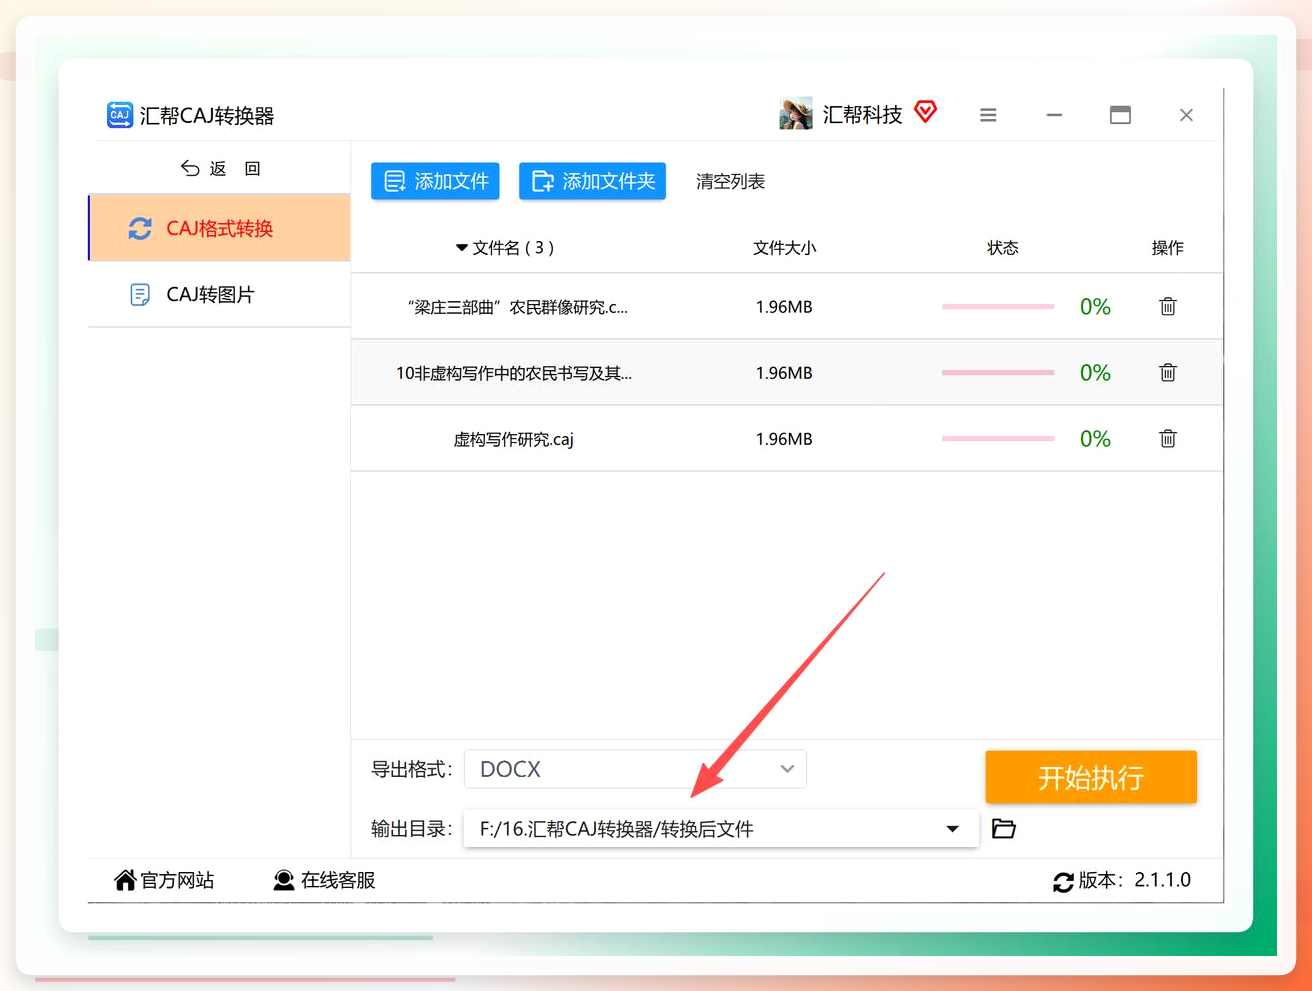The image size is (1312, 991).
Task: Click 开始执行 button
Action: (1091, 777)
